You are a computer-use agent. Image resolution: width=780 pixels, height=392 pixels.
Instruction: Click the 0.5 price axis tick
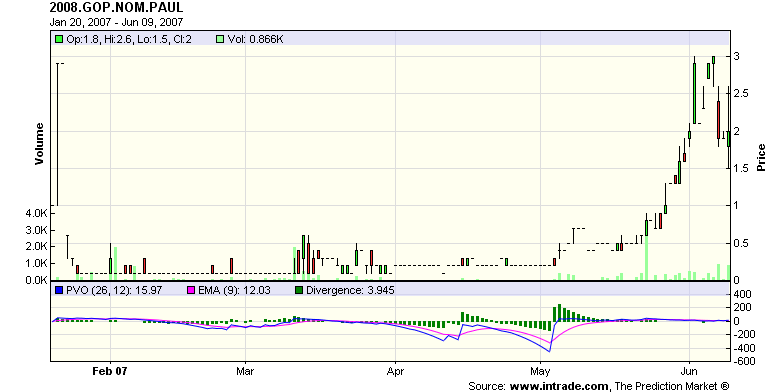[x=741, y=243]
